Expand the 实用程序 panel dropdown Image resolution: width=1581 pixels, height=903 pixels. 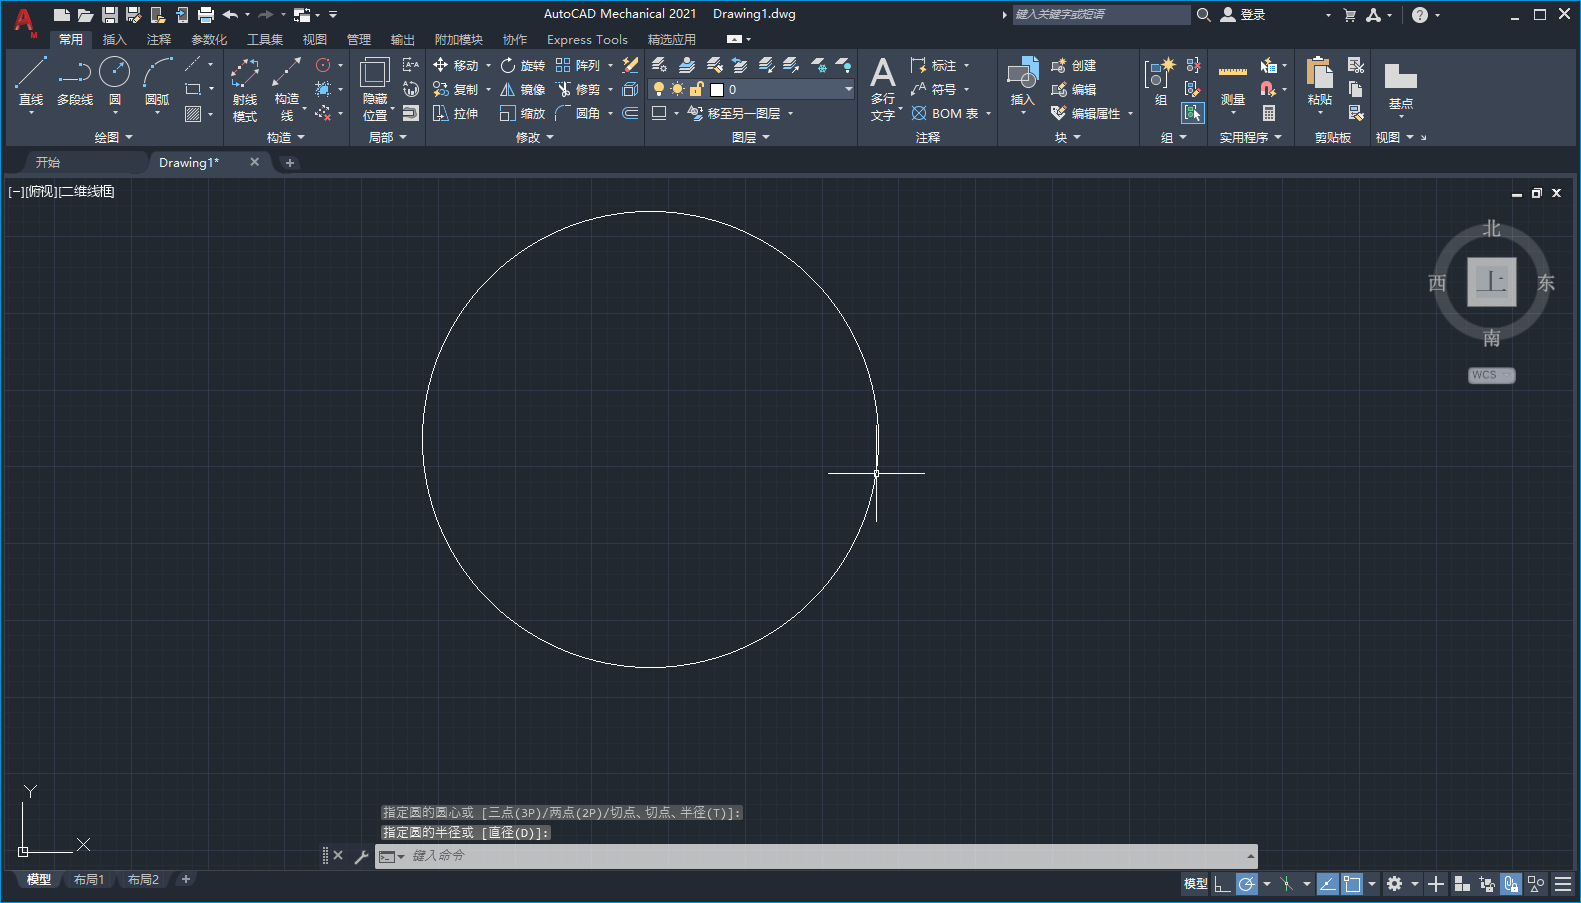click(1250, 137)
